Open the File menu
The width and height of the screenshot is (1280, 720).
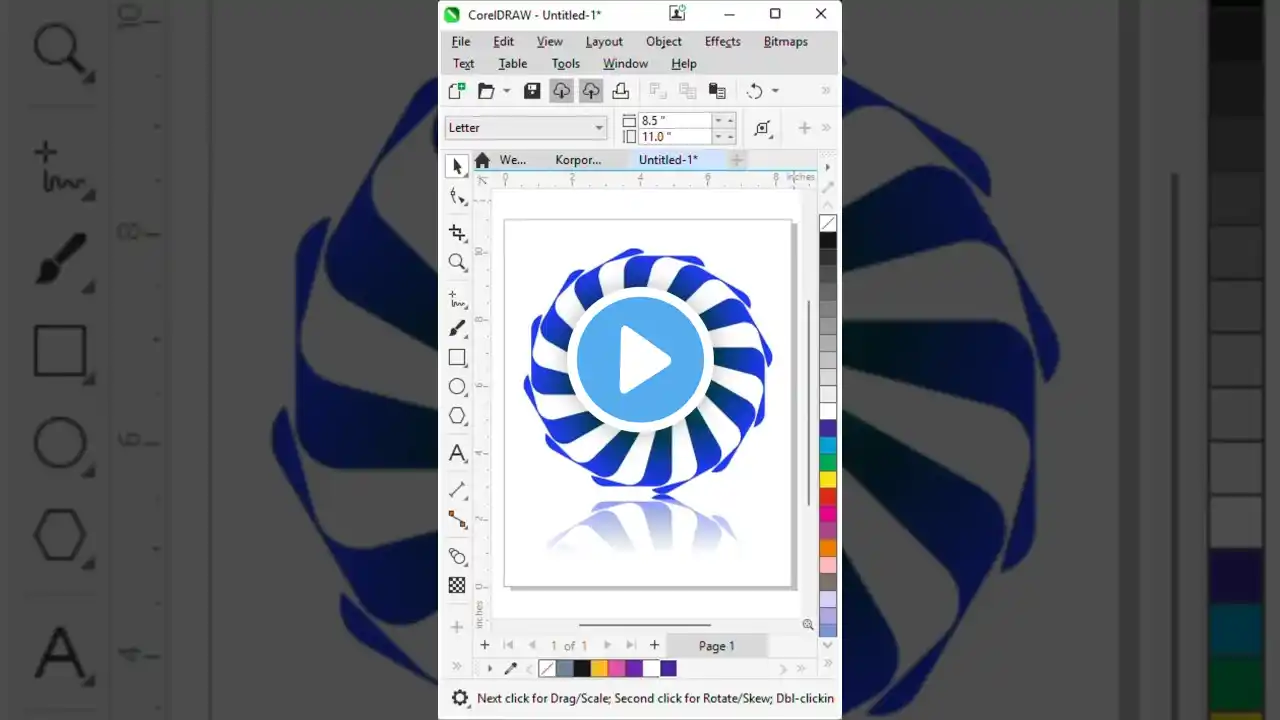[461, 42]
